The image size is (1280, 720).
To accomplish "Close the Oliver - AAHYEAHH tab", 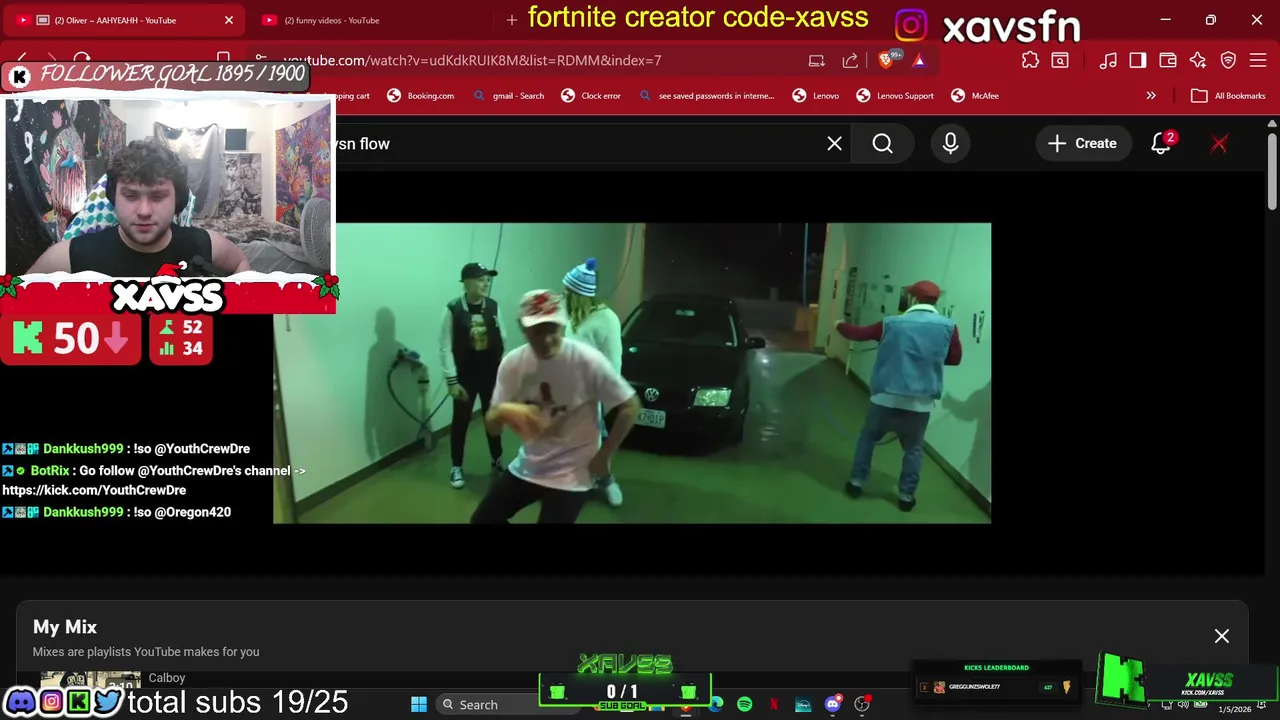I will tap(228, 20).
